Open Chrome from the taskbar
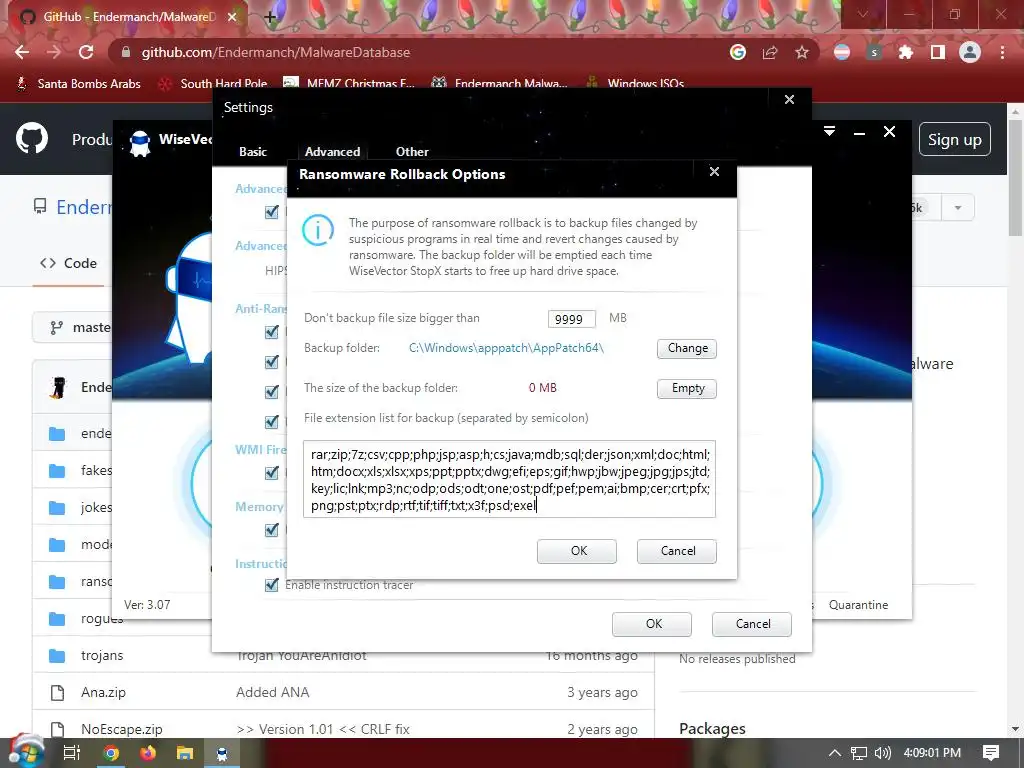The height and width of the screenshot is (768, 1024). [x=111, y=753]
